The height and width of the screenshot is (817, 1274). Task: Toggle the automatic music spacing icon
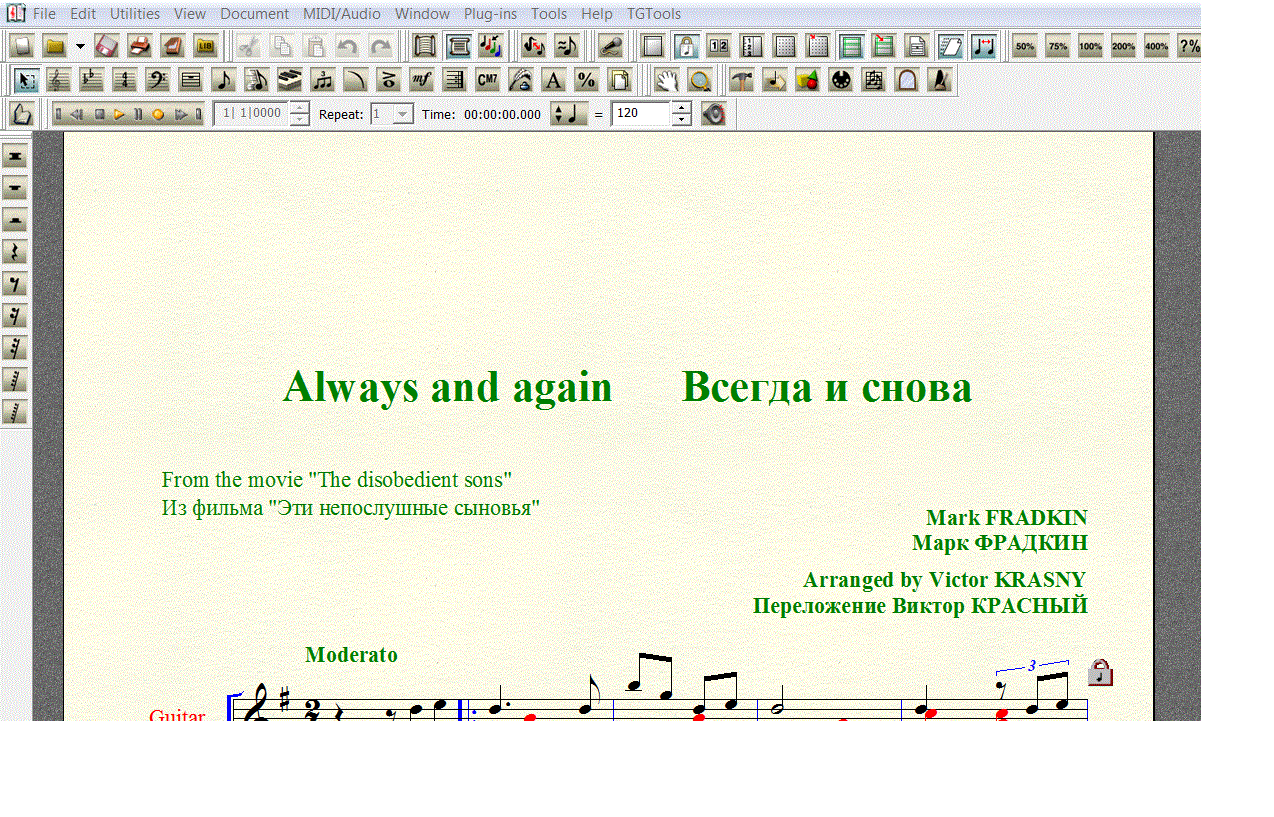(x=984, y=46)
